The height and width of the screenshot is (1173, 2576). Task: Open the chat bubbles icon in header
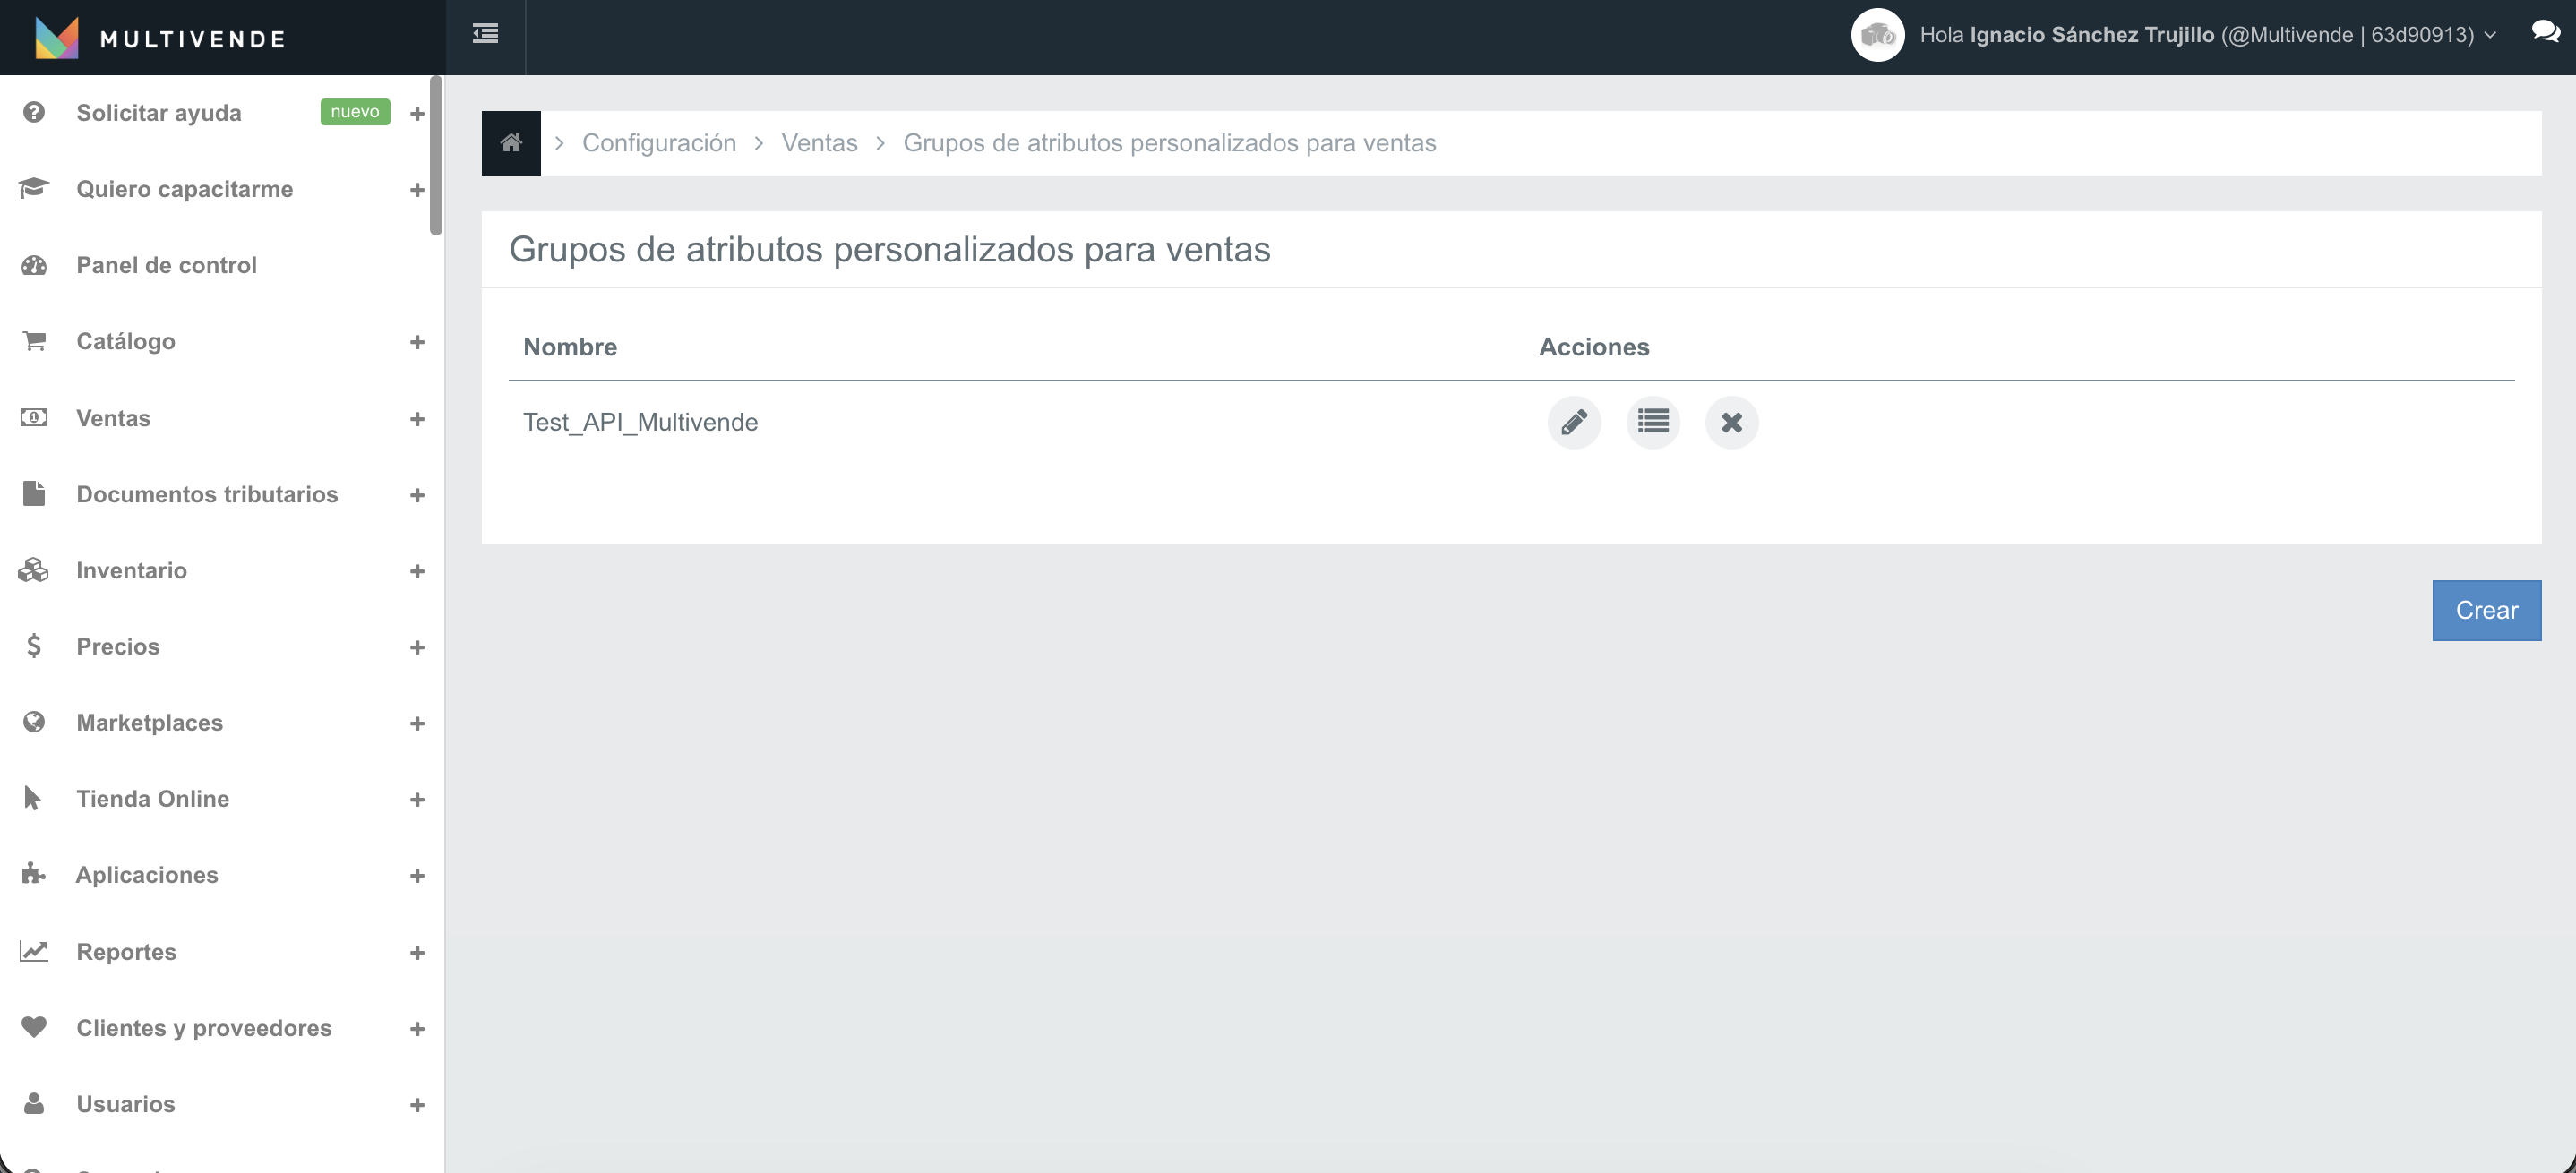point(2544,32)
